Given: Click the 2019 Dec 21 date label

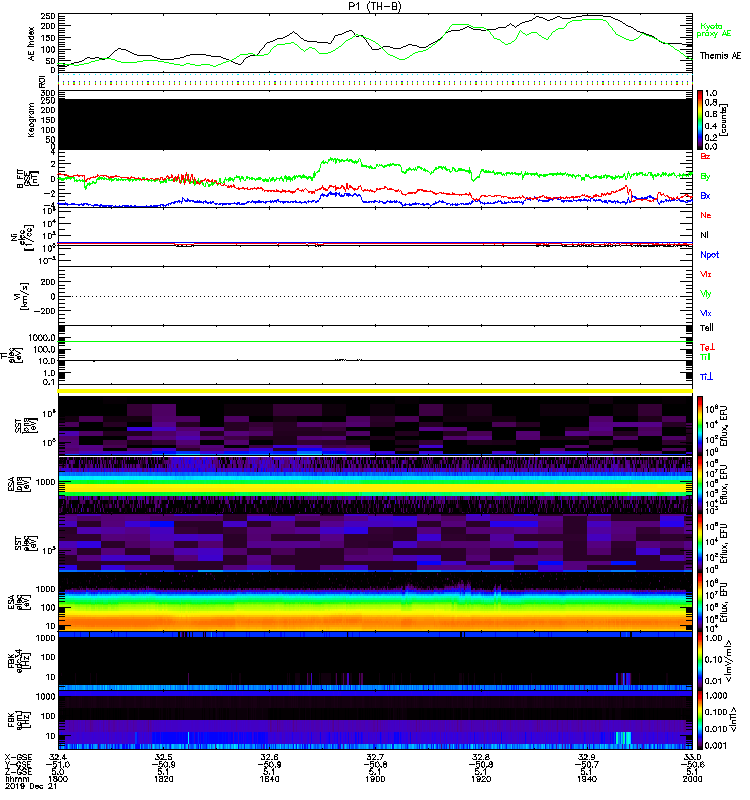Looking at the screenshot, I should (31, 786).
